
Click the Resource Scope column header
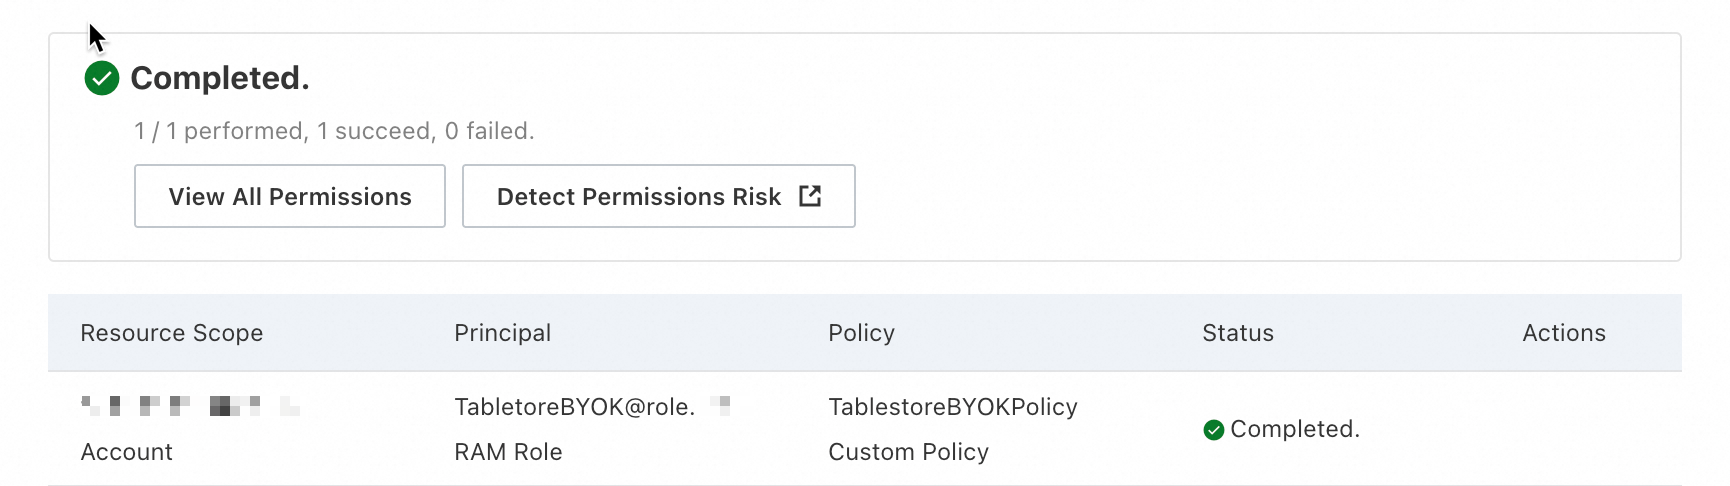[172, 333]
